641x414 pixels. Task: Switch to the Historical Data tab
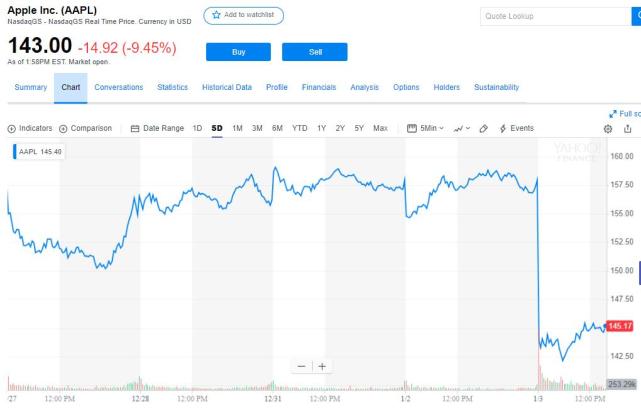pos(227,87)
